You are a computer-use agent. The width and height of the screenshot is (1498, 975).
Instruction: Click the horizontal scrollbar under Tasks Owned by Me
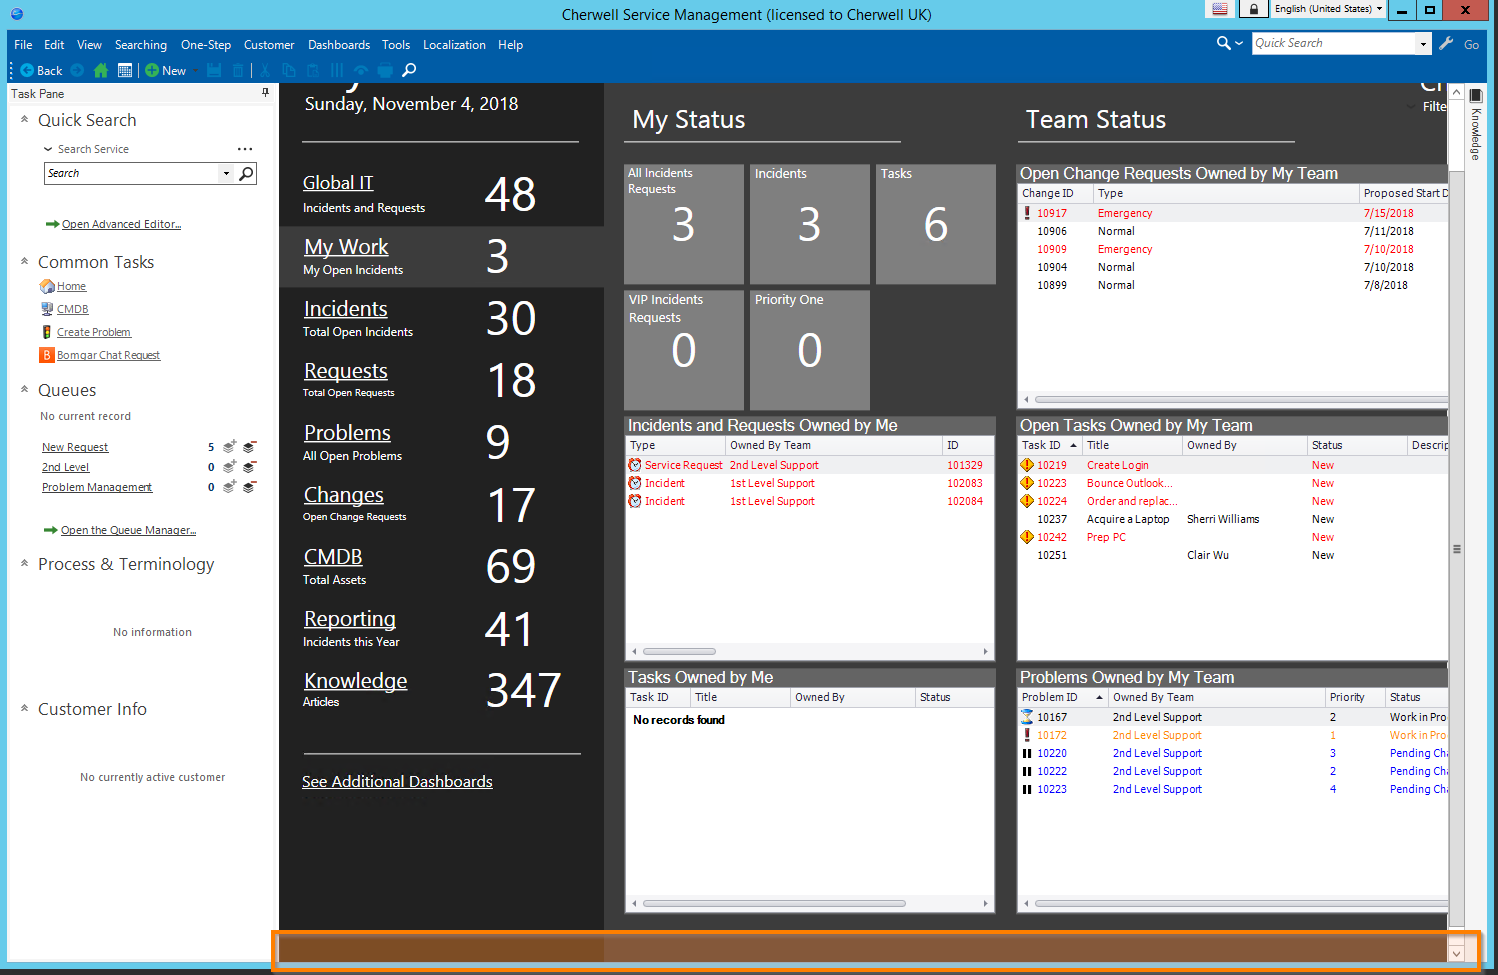[774, 904]
